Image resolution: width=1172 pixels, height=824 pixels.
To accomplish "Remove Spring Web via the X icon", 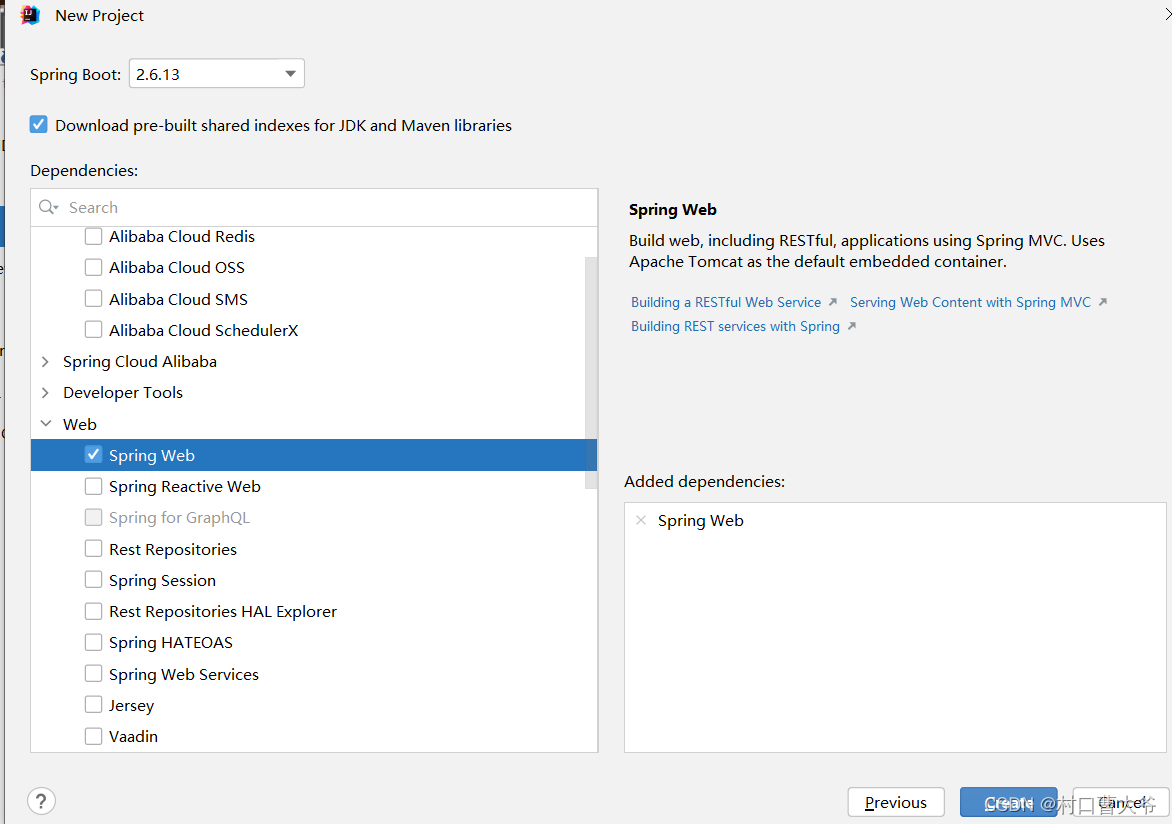I will click(641, 520).
